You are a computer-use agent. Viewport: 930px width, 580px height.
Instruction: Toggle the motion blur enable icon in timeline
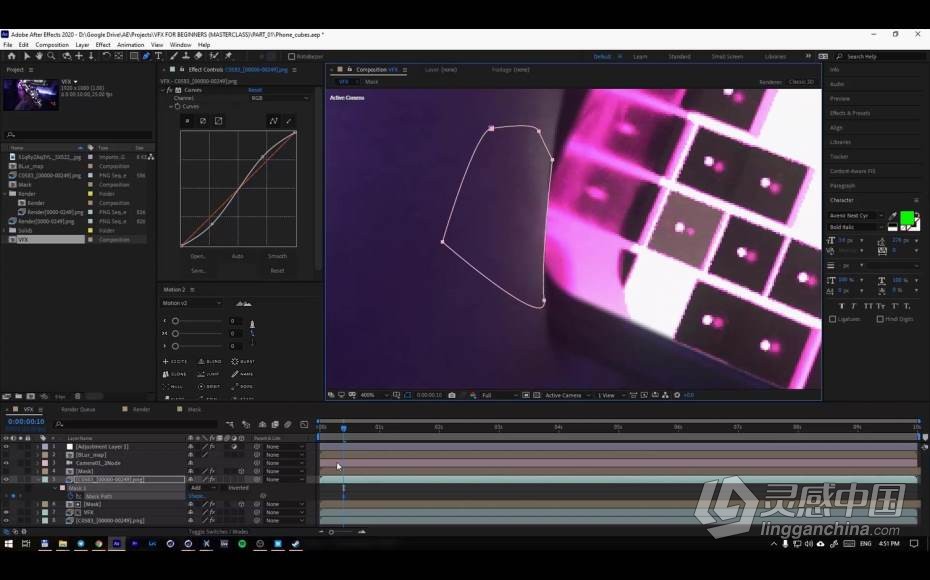[288, 425]
